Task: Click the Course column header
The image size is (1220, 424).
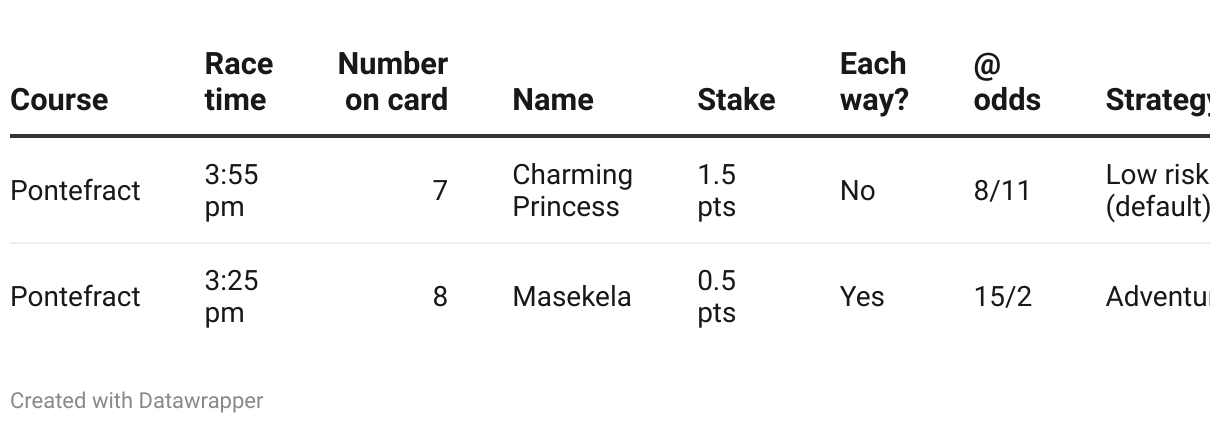Action: (59, 100)
